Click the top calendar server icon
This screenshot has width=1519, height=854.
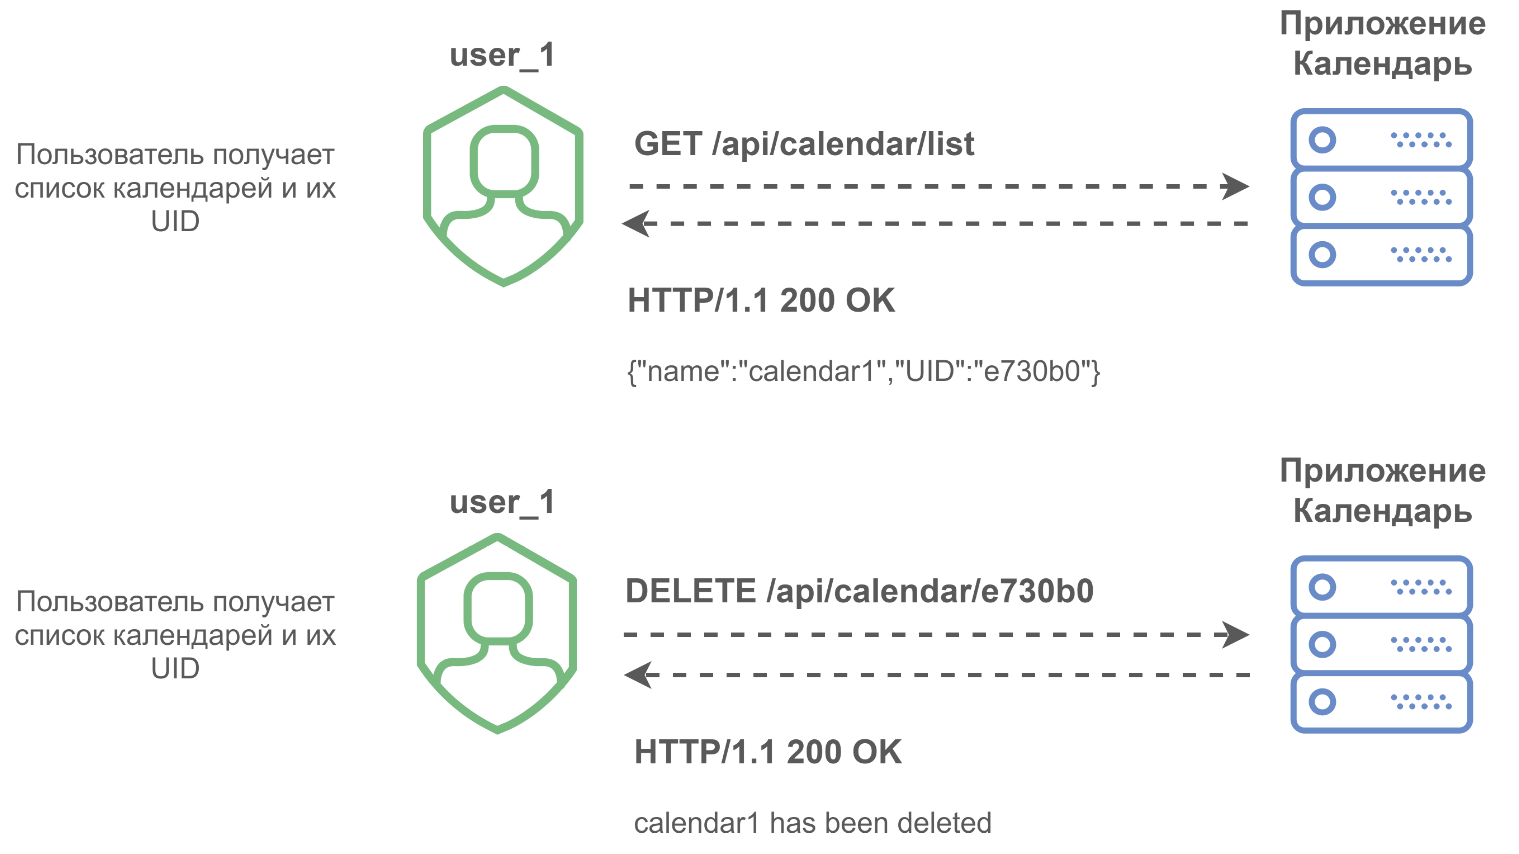pos(1381,197)
